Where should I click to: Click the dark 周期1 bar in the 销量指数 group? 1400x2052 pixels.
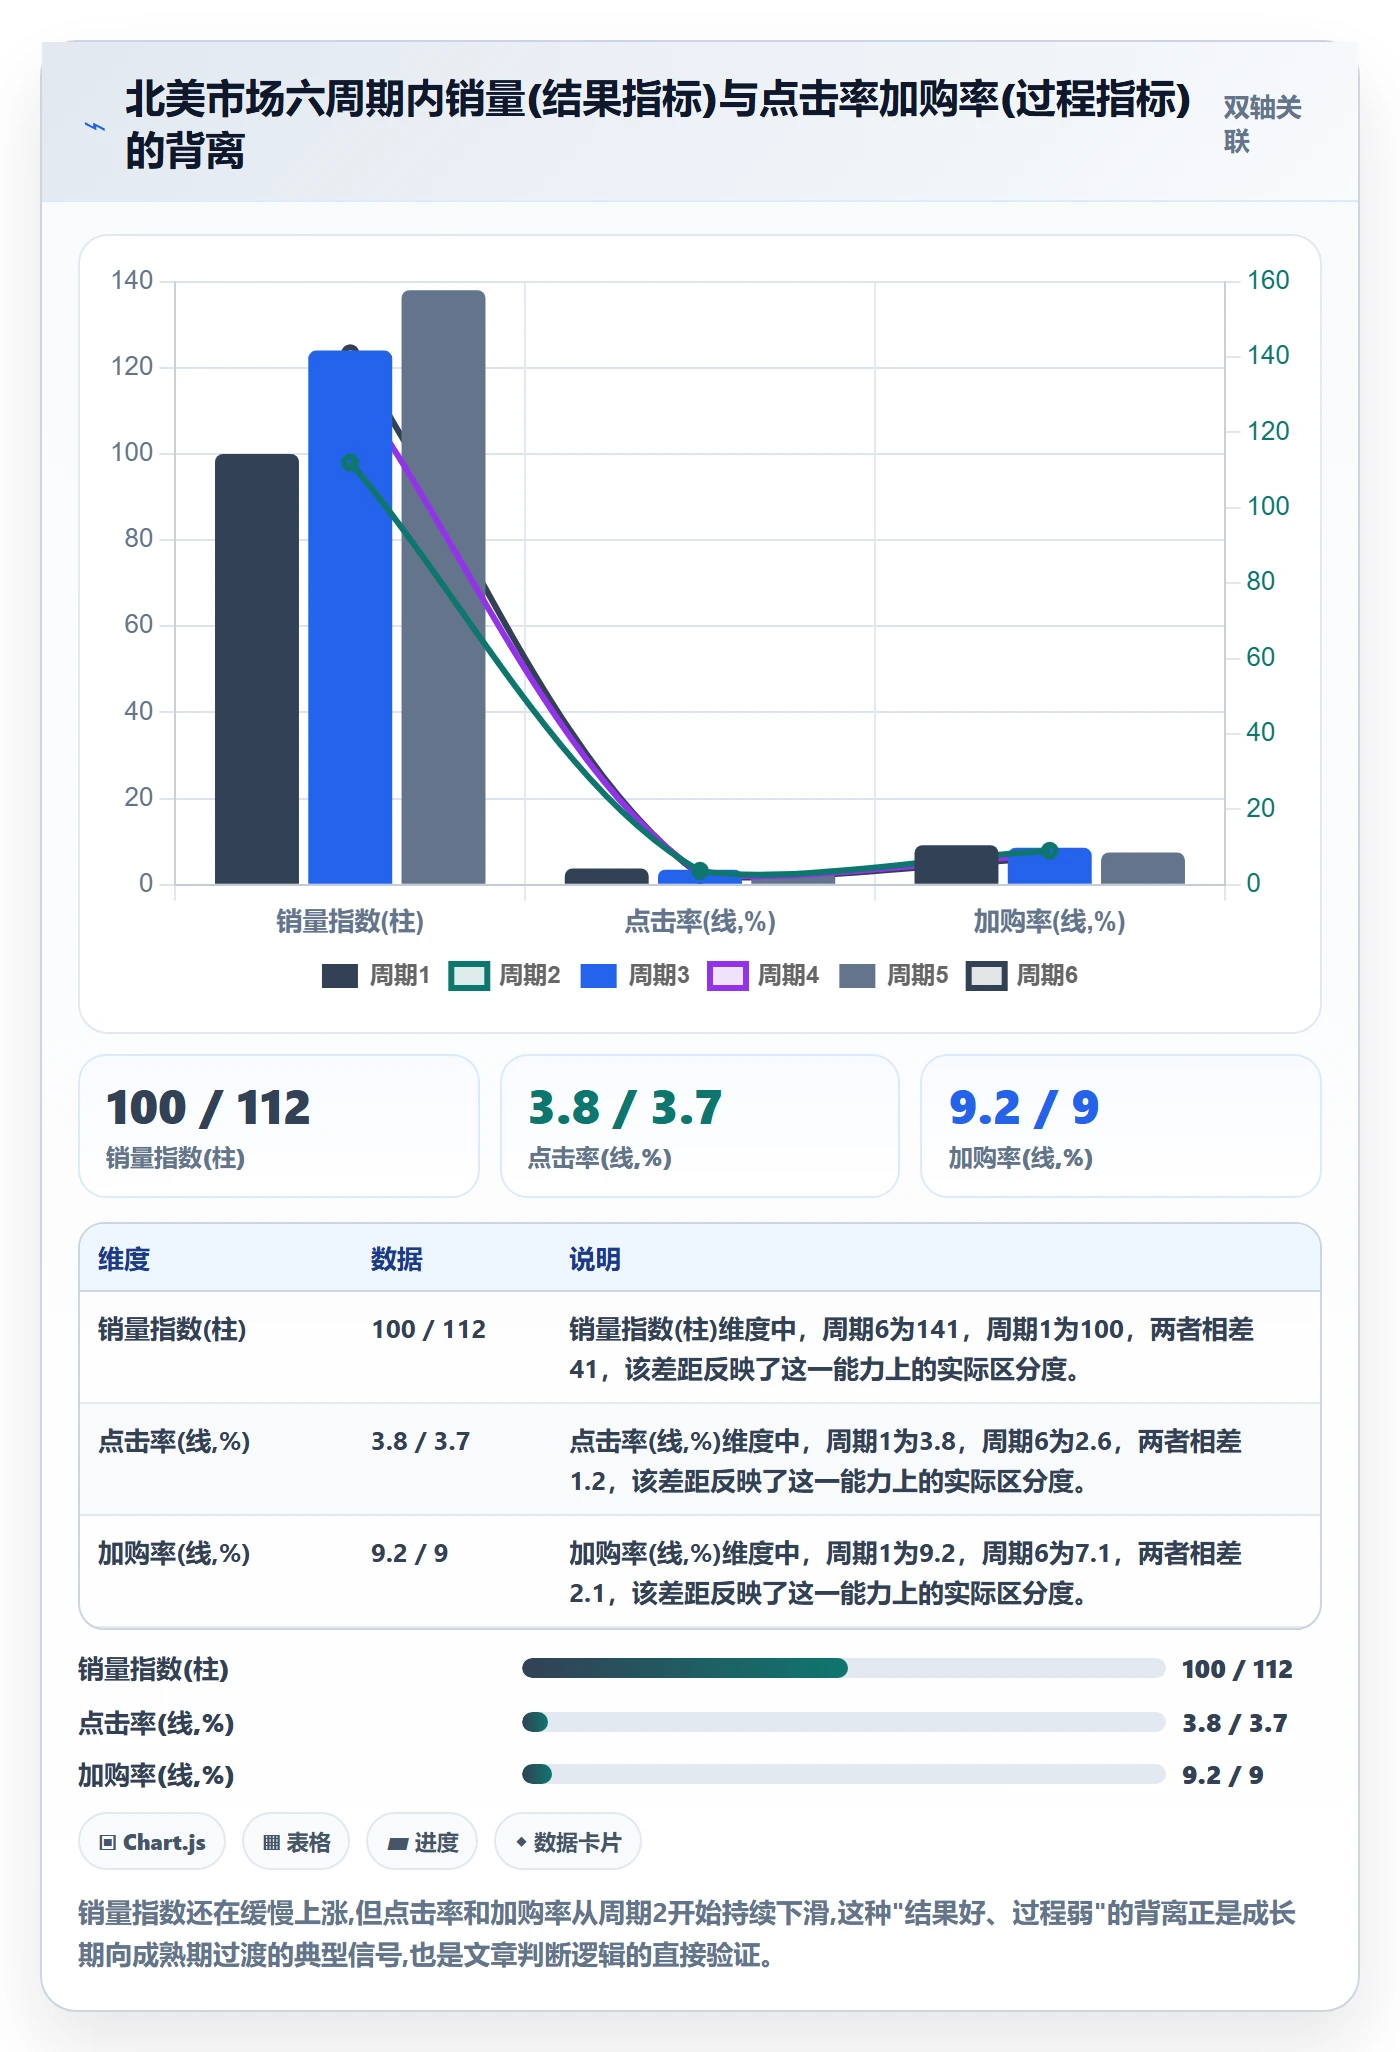click(257, 669)
